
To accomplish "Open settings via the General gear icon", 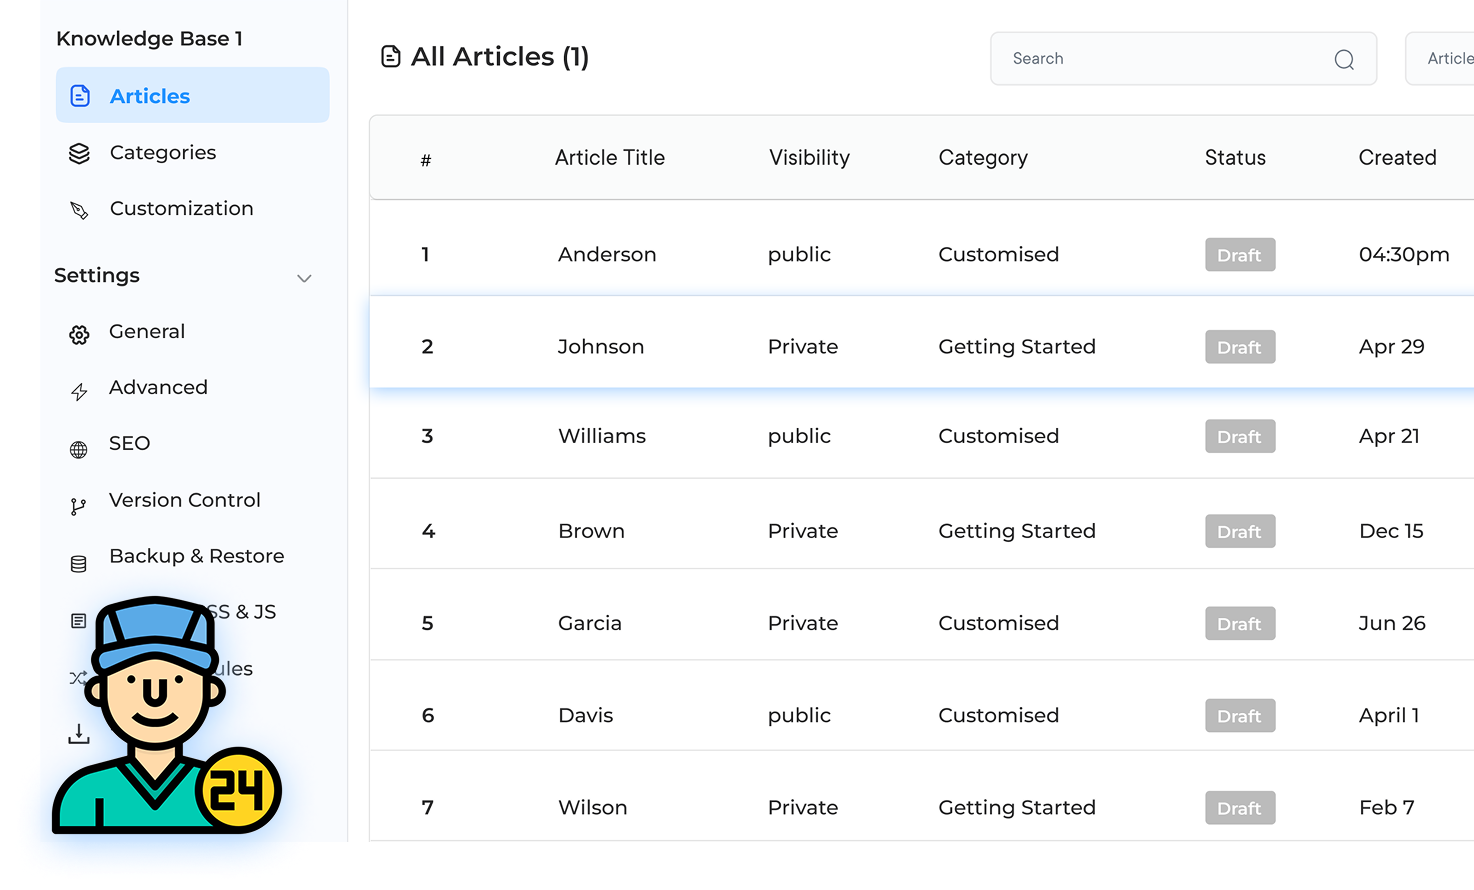I will click(79, 331).
